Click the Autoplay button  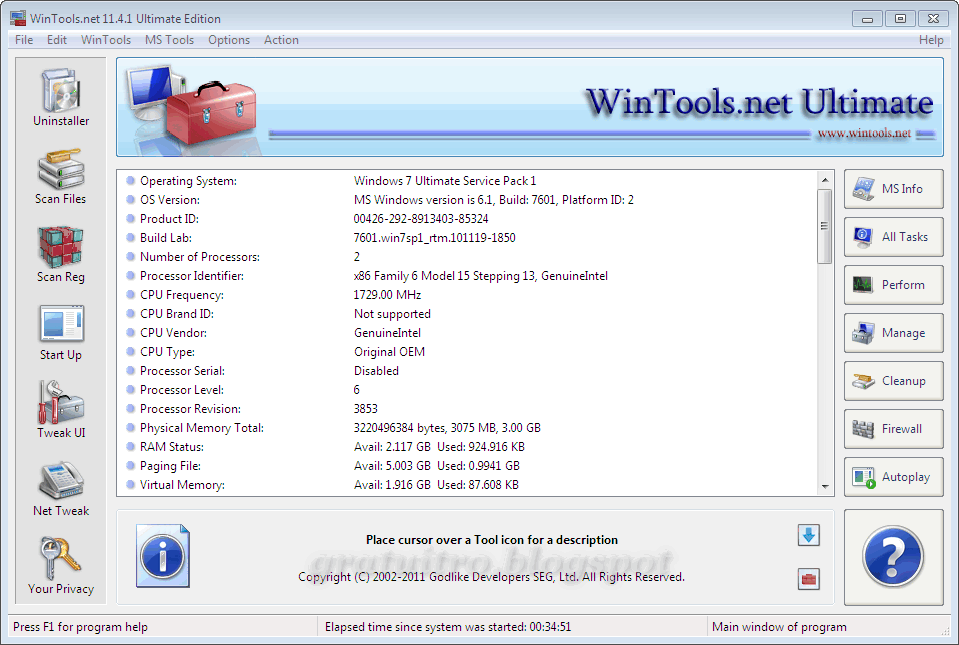(894, 477)
